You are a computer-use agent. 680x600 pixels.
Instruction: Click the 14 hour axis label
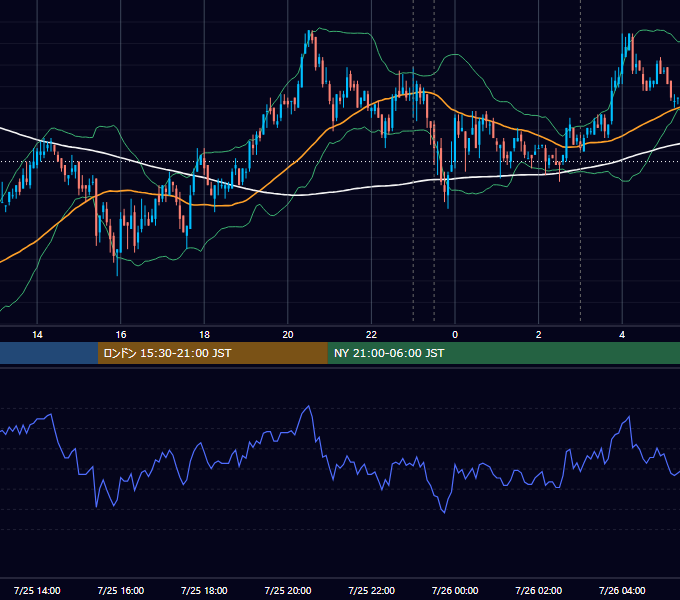tap(37, 335)
